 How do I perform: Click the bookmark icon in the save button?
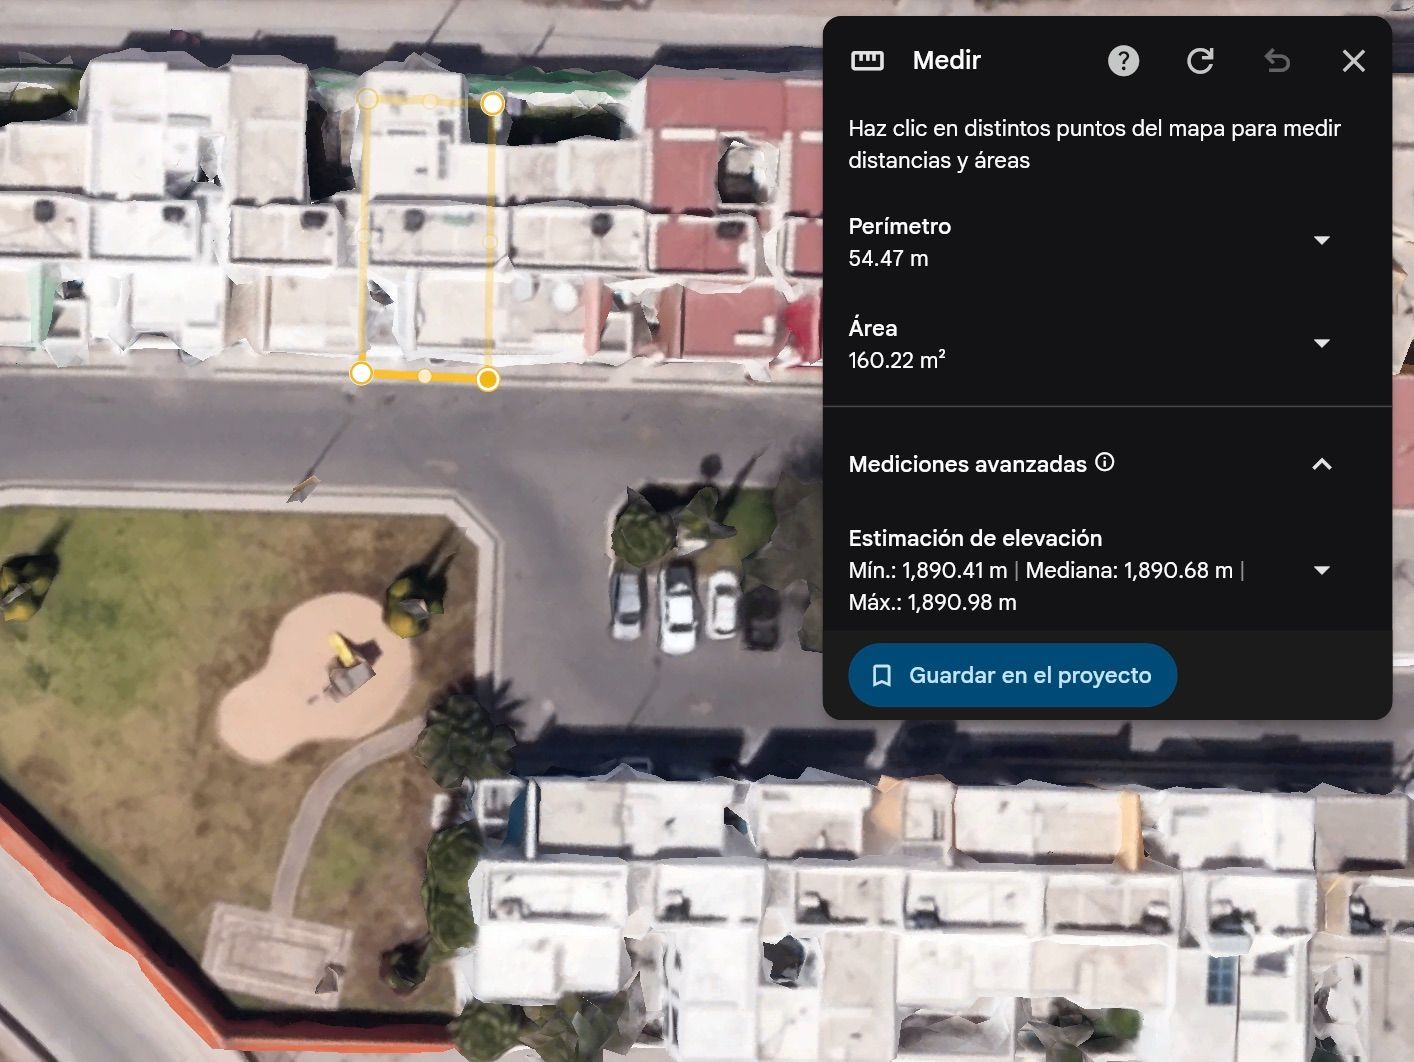pyautogui.click(x=881, y=676)
